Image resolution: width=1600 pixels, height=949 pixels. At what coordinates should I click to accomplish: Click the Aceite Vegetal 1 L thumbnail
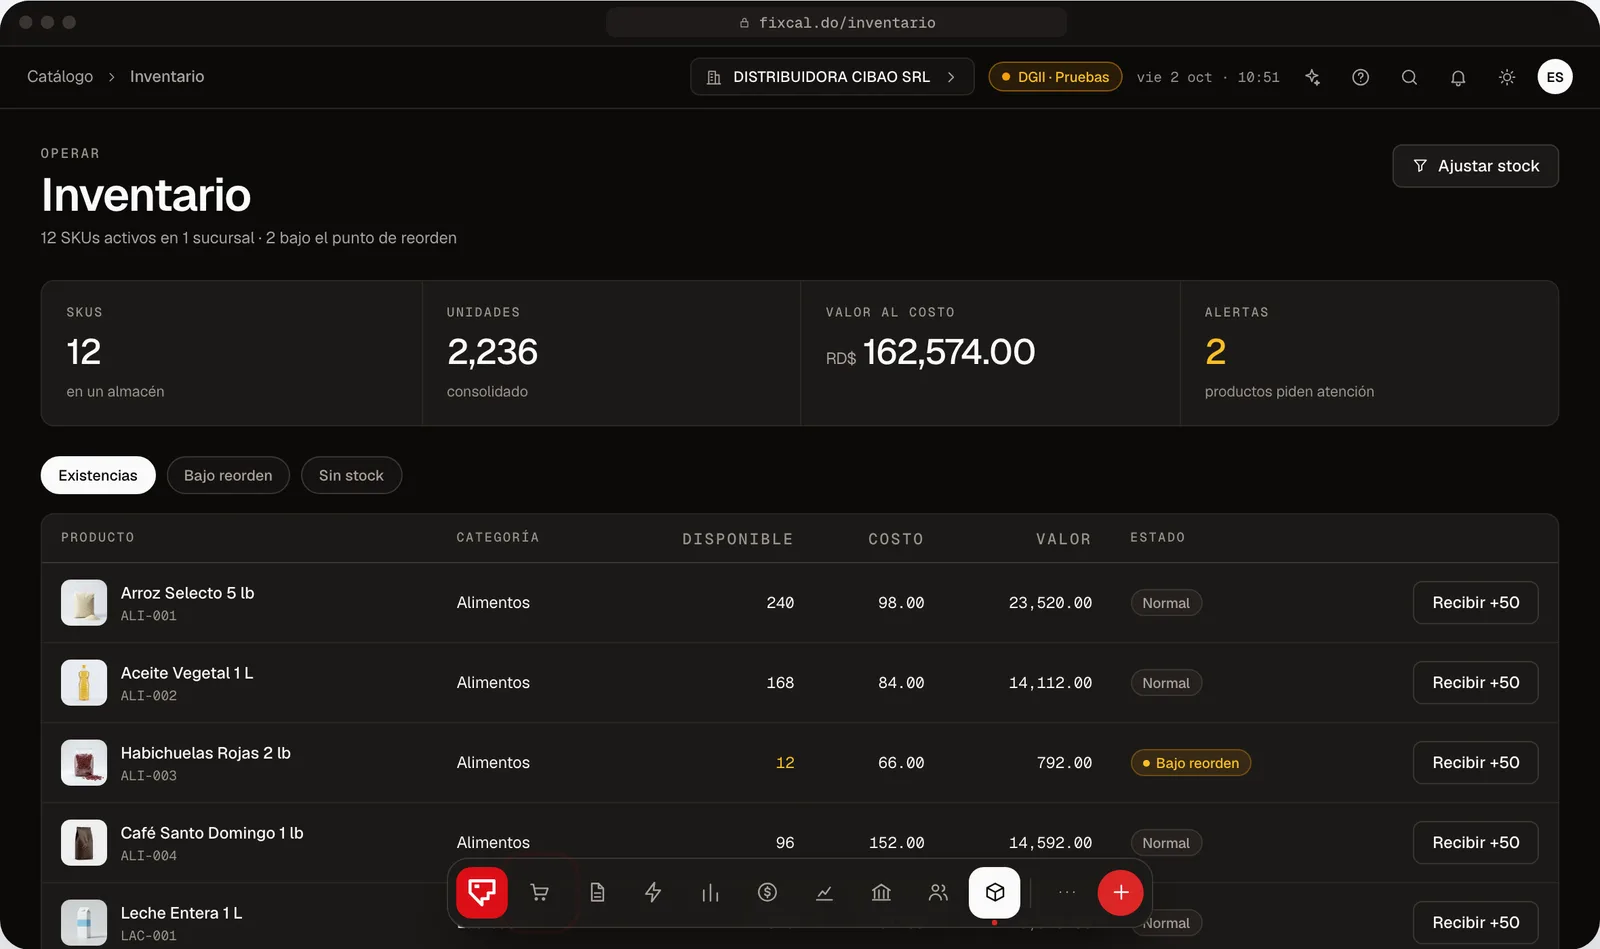point(84,683)
